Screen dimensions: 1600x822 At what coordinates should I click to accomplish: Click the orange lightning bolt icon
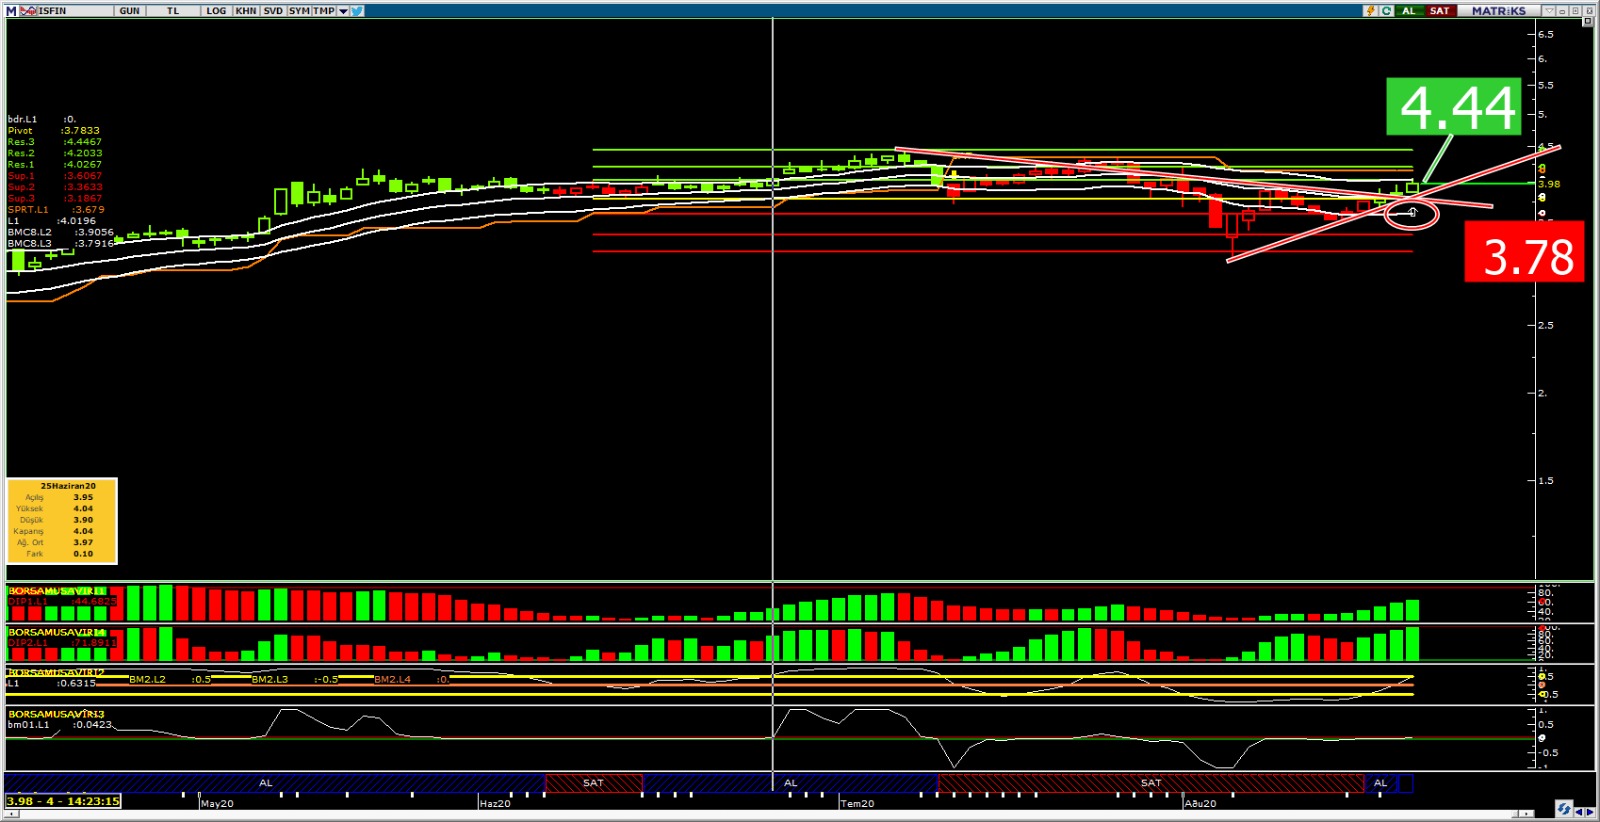click(1370, 11)
